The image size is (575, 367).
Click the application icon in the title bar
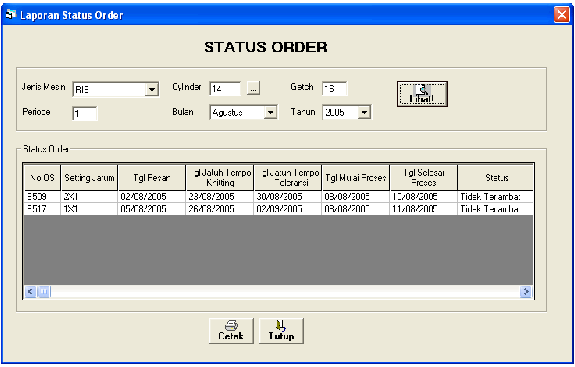11,15
